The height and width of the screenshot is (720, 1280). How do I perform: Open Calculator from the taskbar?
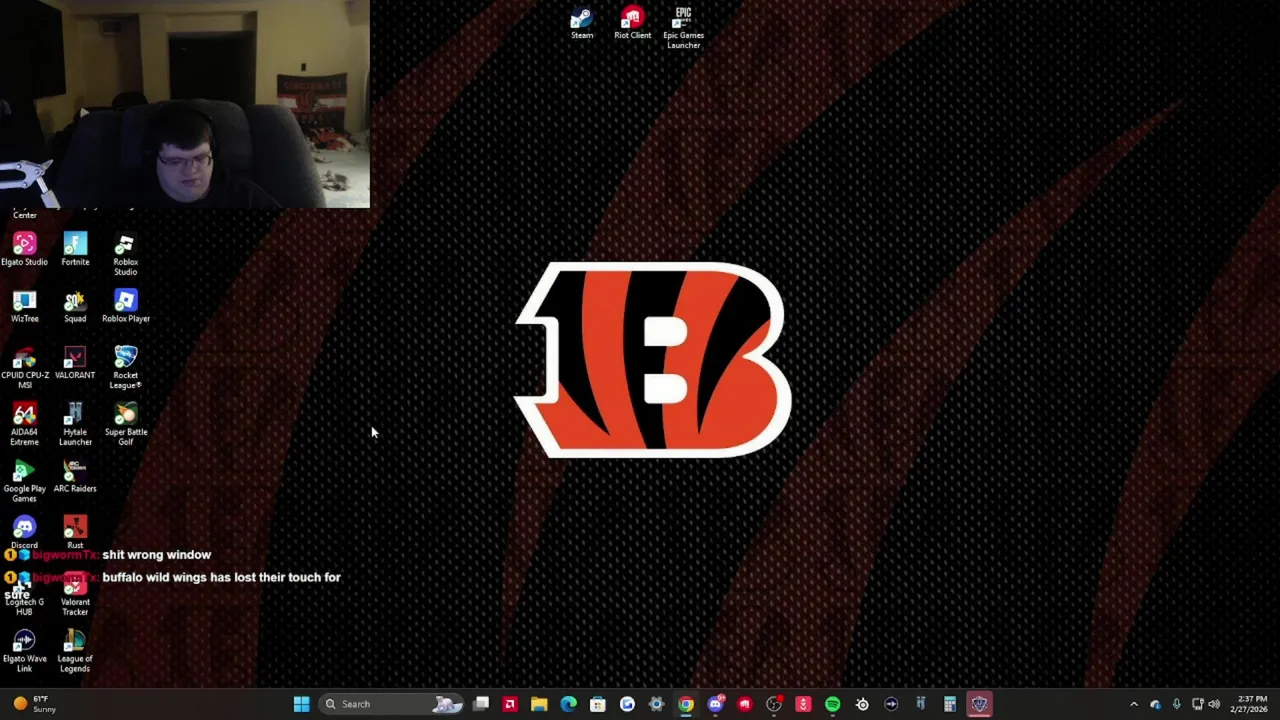(950, 704)
